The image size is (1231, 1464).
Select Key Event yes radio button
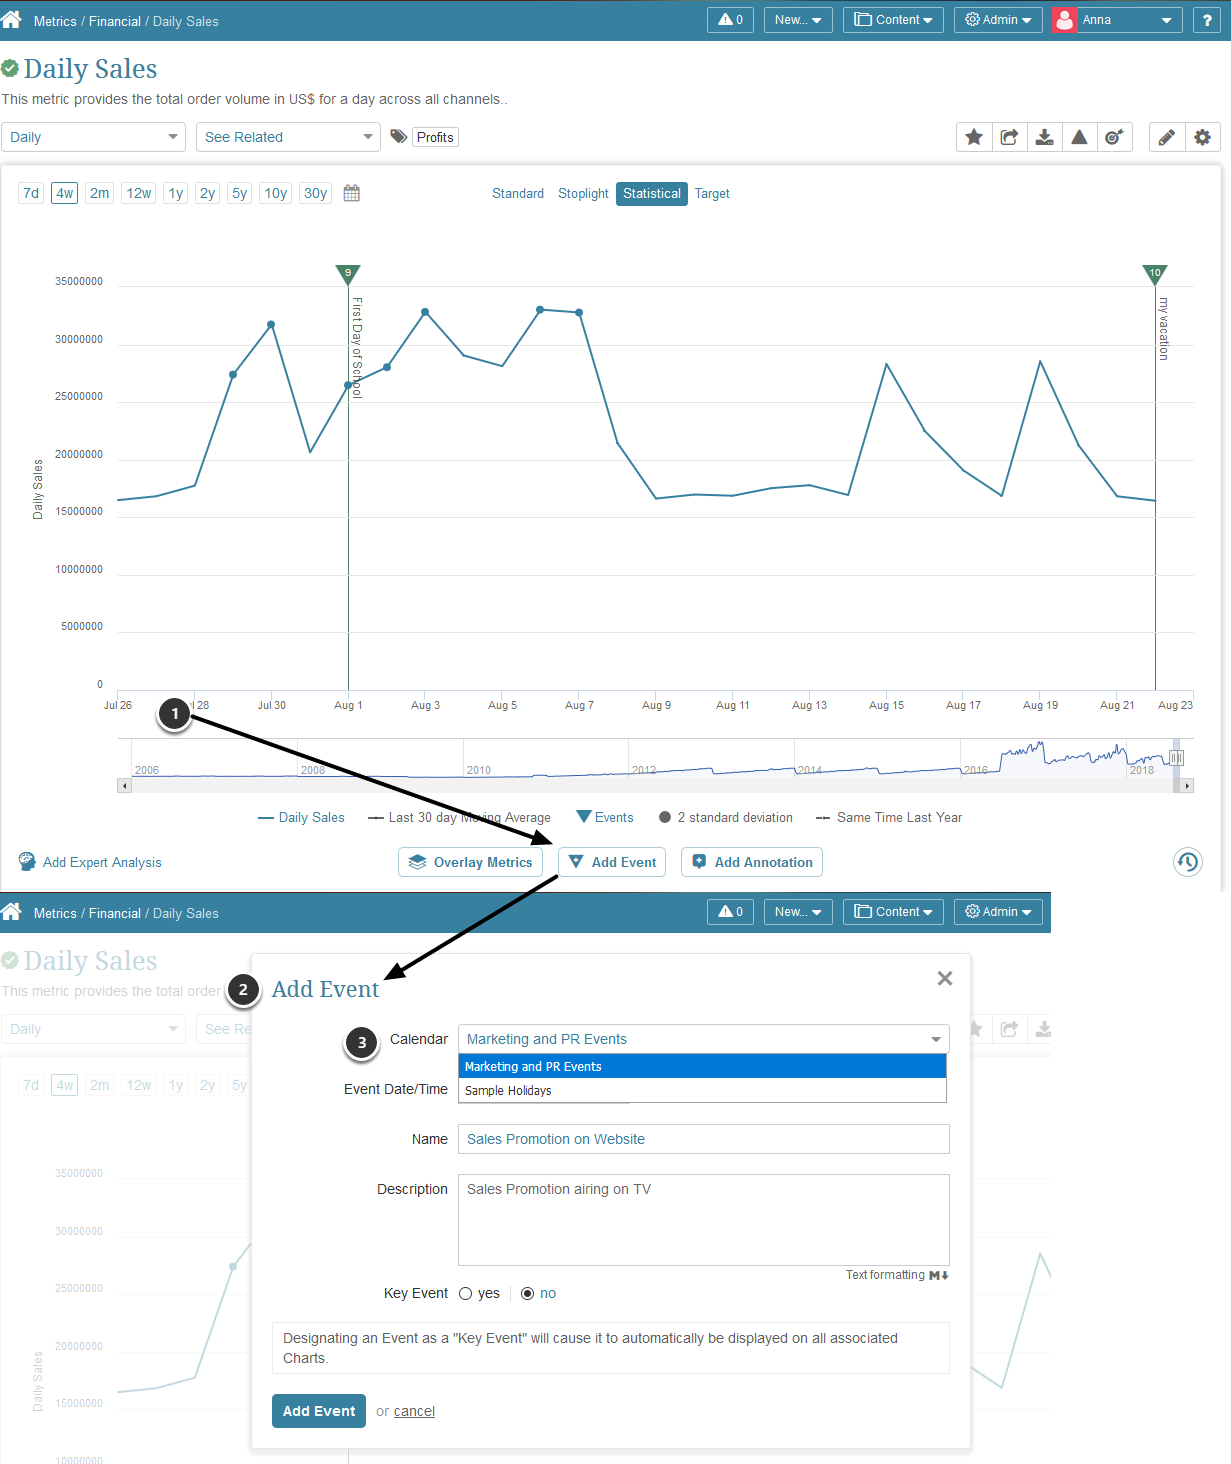(465, 1293)
